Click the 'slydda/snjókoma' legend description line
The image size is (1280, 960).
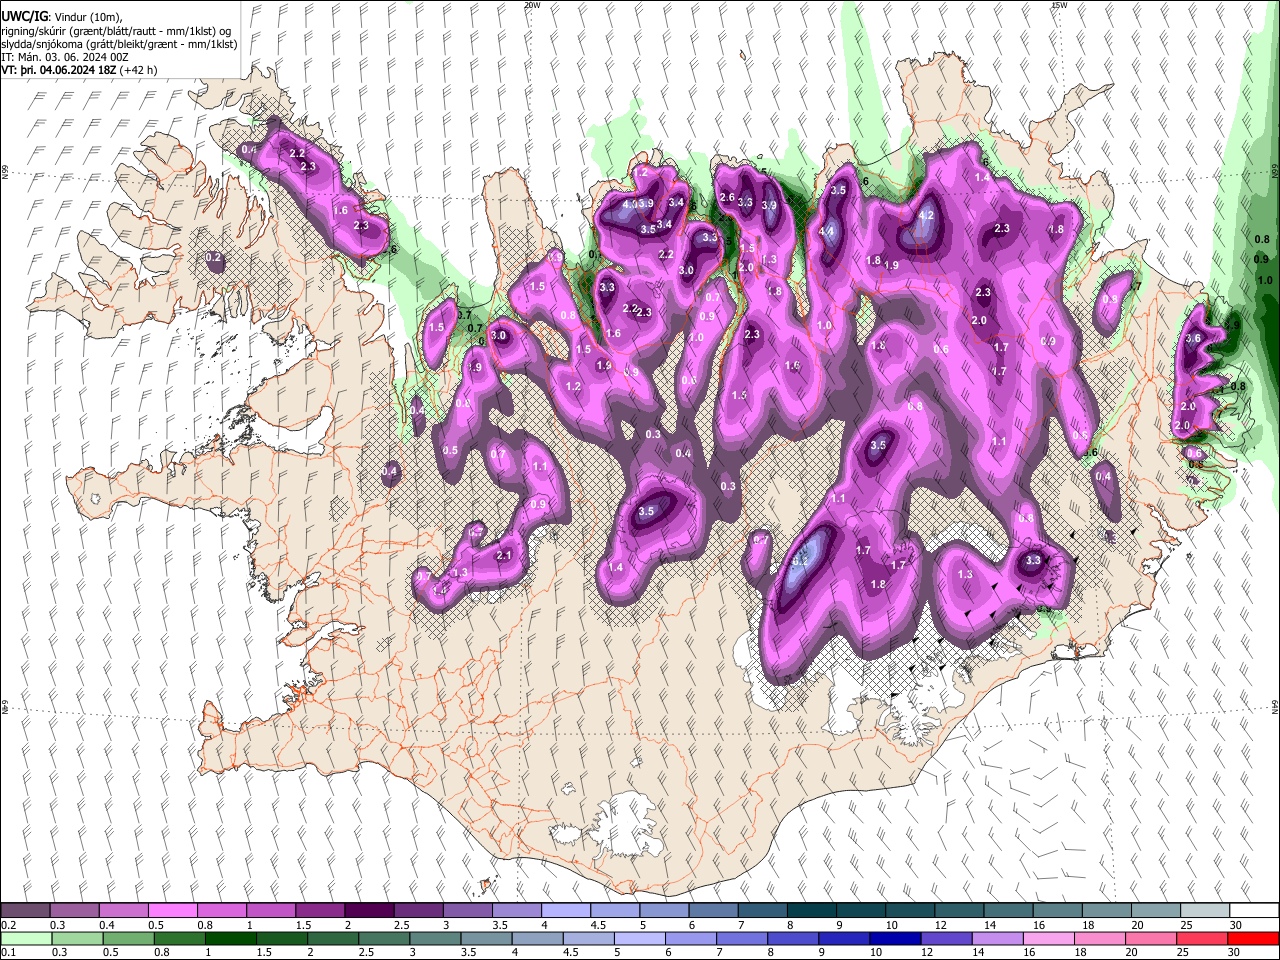click(119, 45)
